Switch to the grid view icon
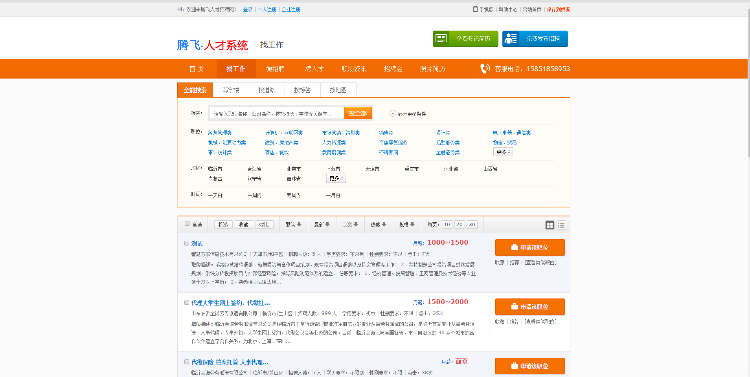The width and height of the screenshot is (750, 377). (550, 225)
